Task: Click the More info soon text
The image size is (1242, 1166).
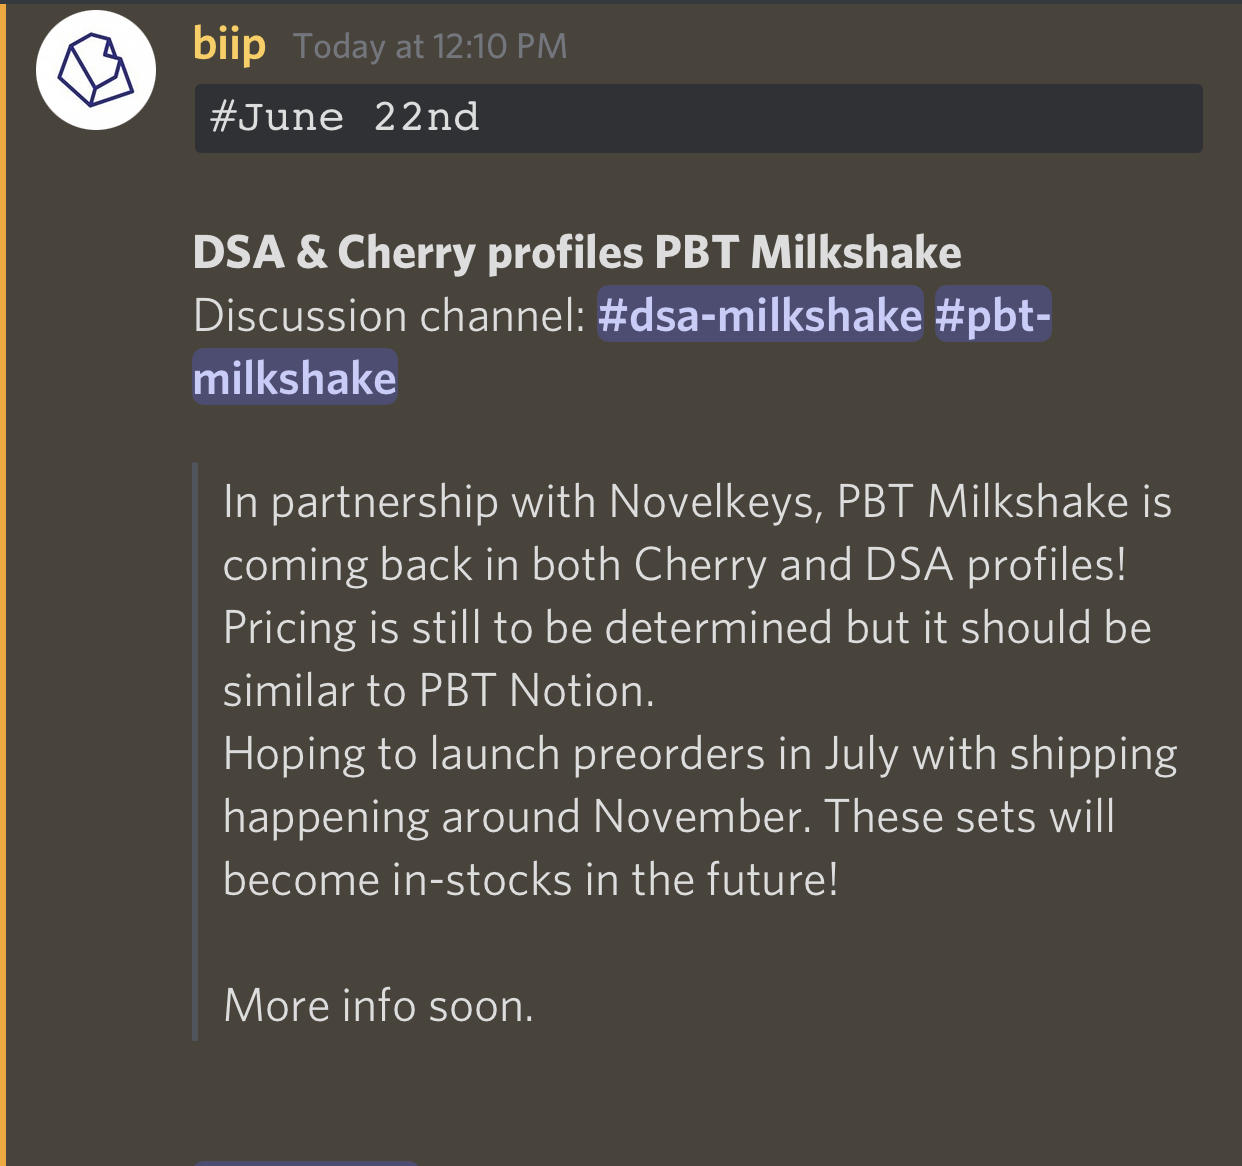Action: pyautogui.click(x=378, y=1006)
